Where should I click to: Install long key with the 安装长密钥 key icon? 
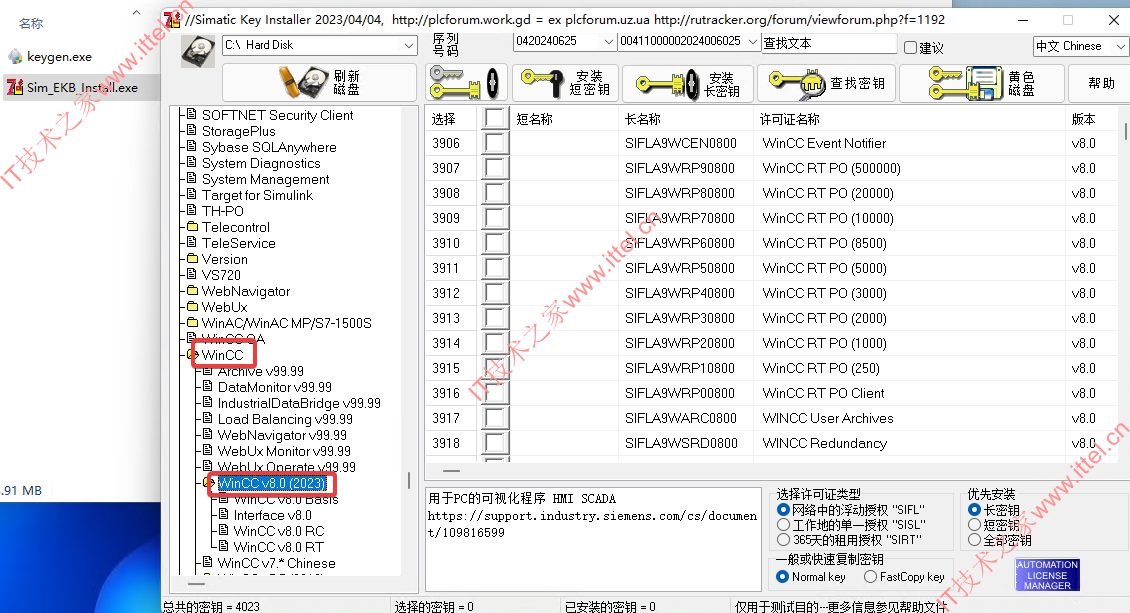(x=667, y=84)
